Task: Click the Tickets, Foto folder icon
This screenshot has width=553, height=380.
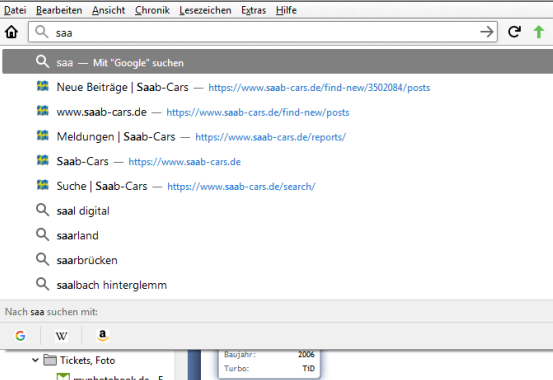Action: point(50,360)
